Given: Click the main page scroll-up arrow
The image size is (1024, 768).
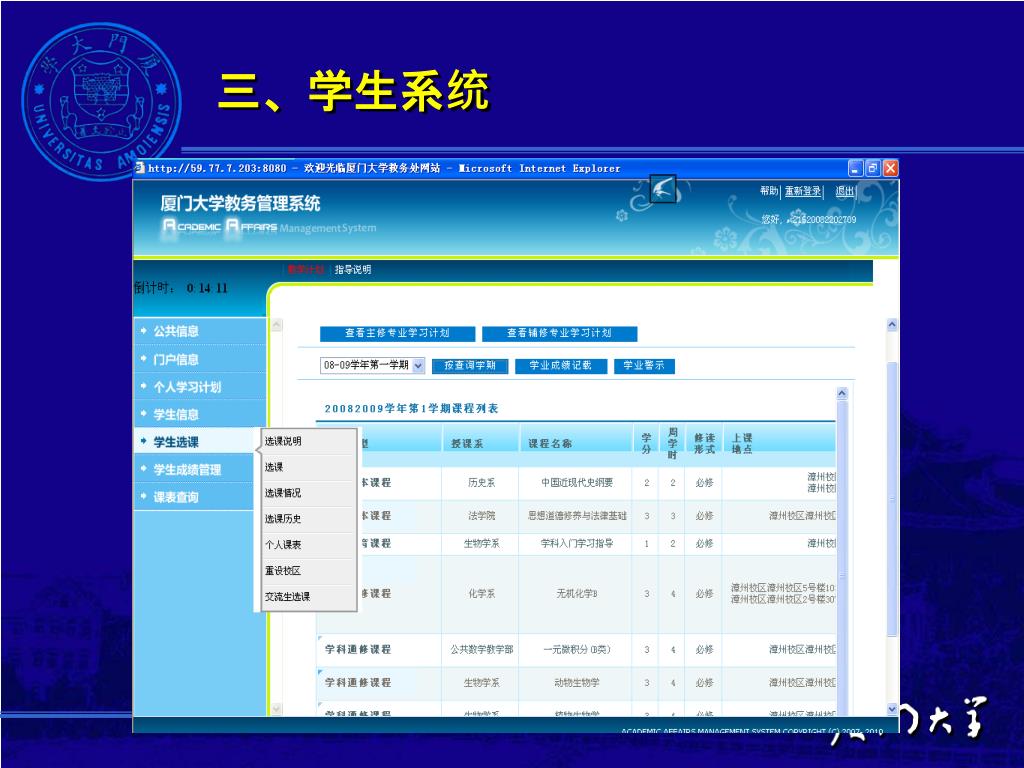Looking at the screenshot, I should [x=892, y=325].
